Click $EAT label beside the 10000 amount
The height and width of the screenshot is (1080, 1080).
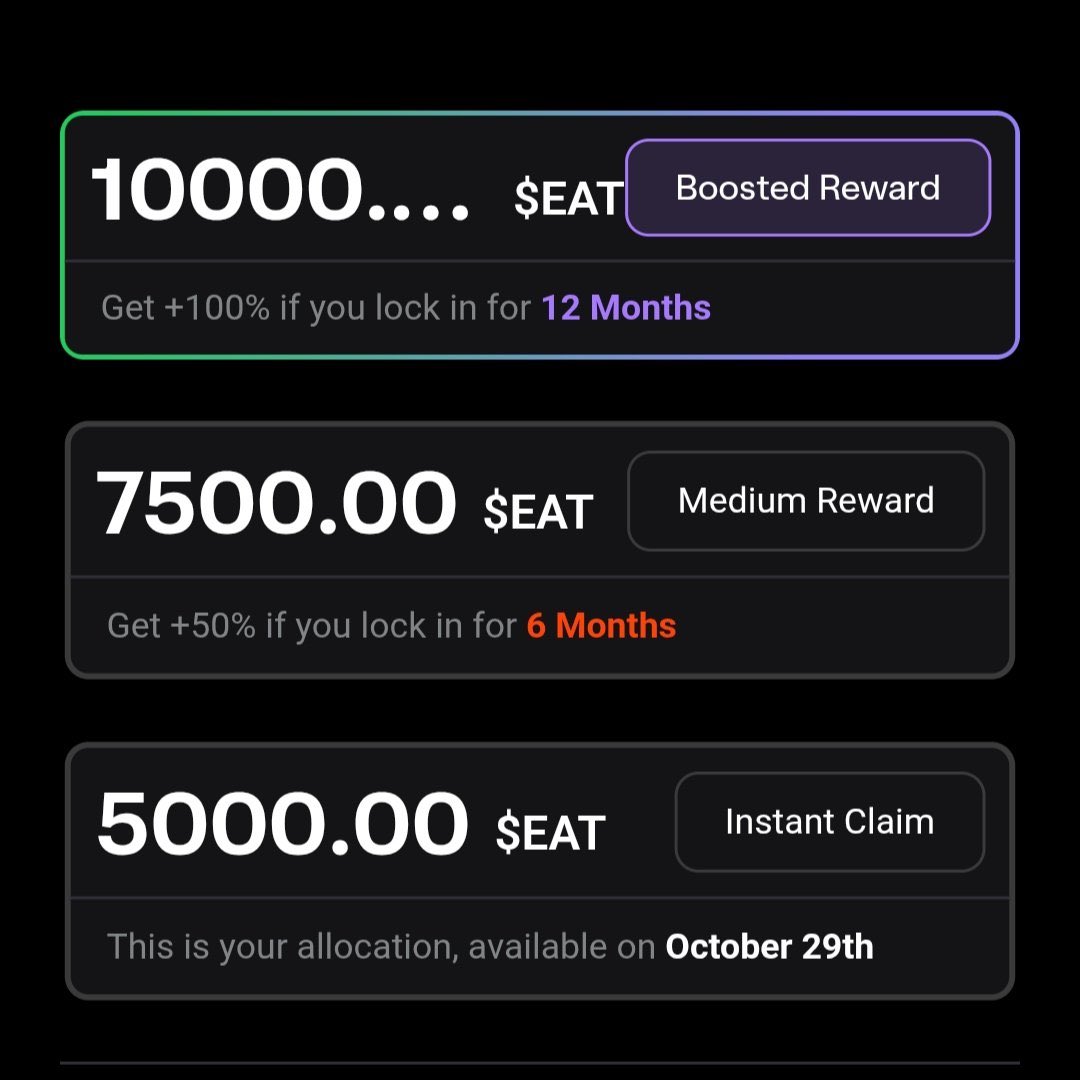569,199
